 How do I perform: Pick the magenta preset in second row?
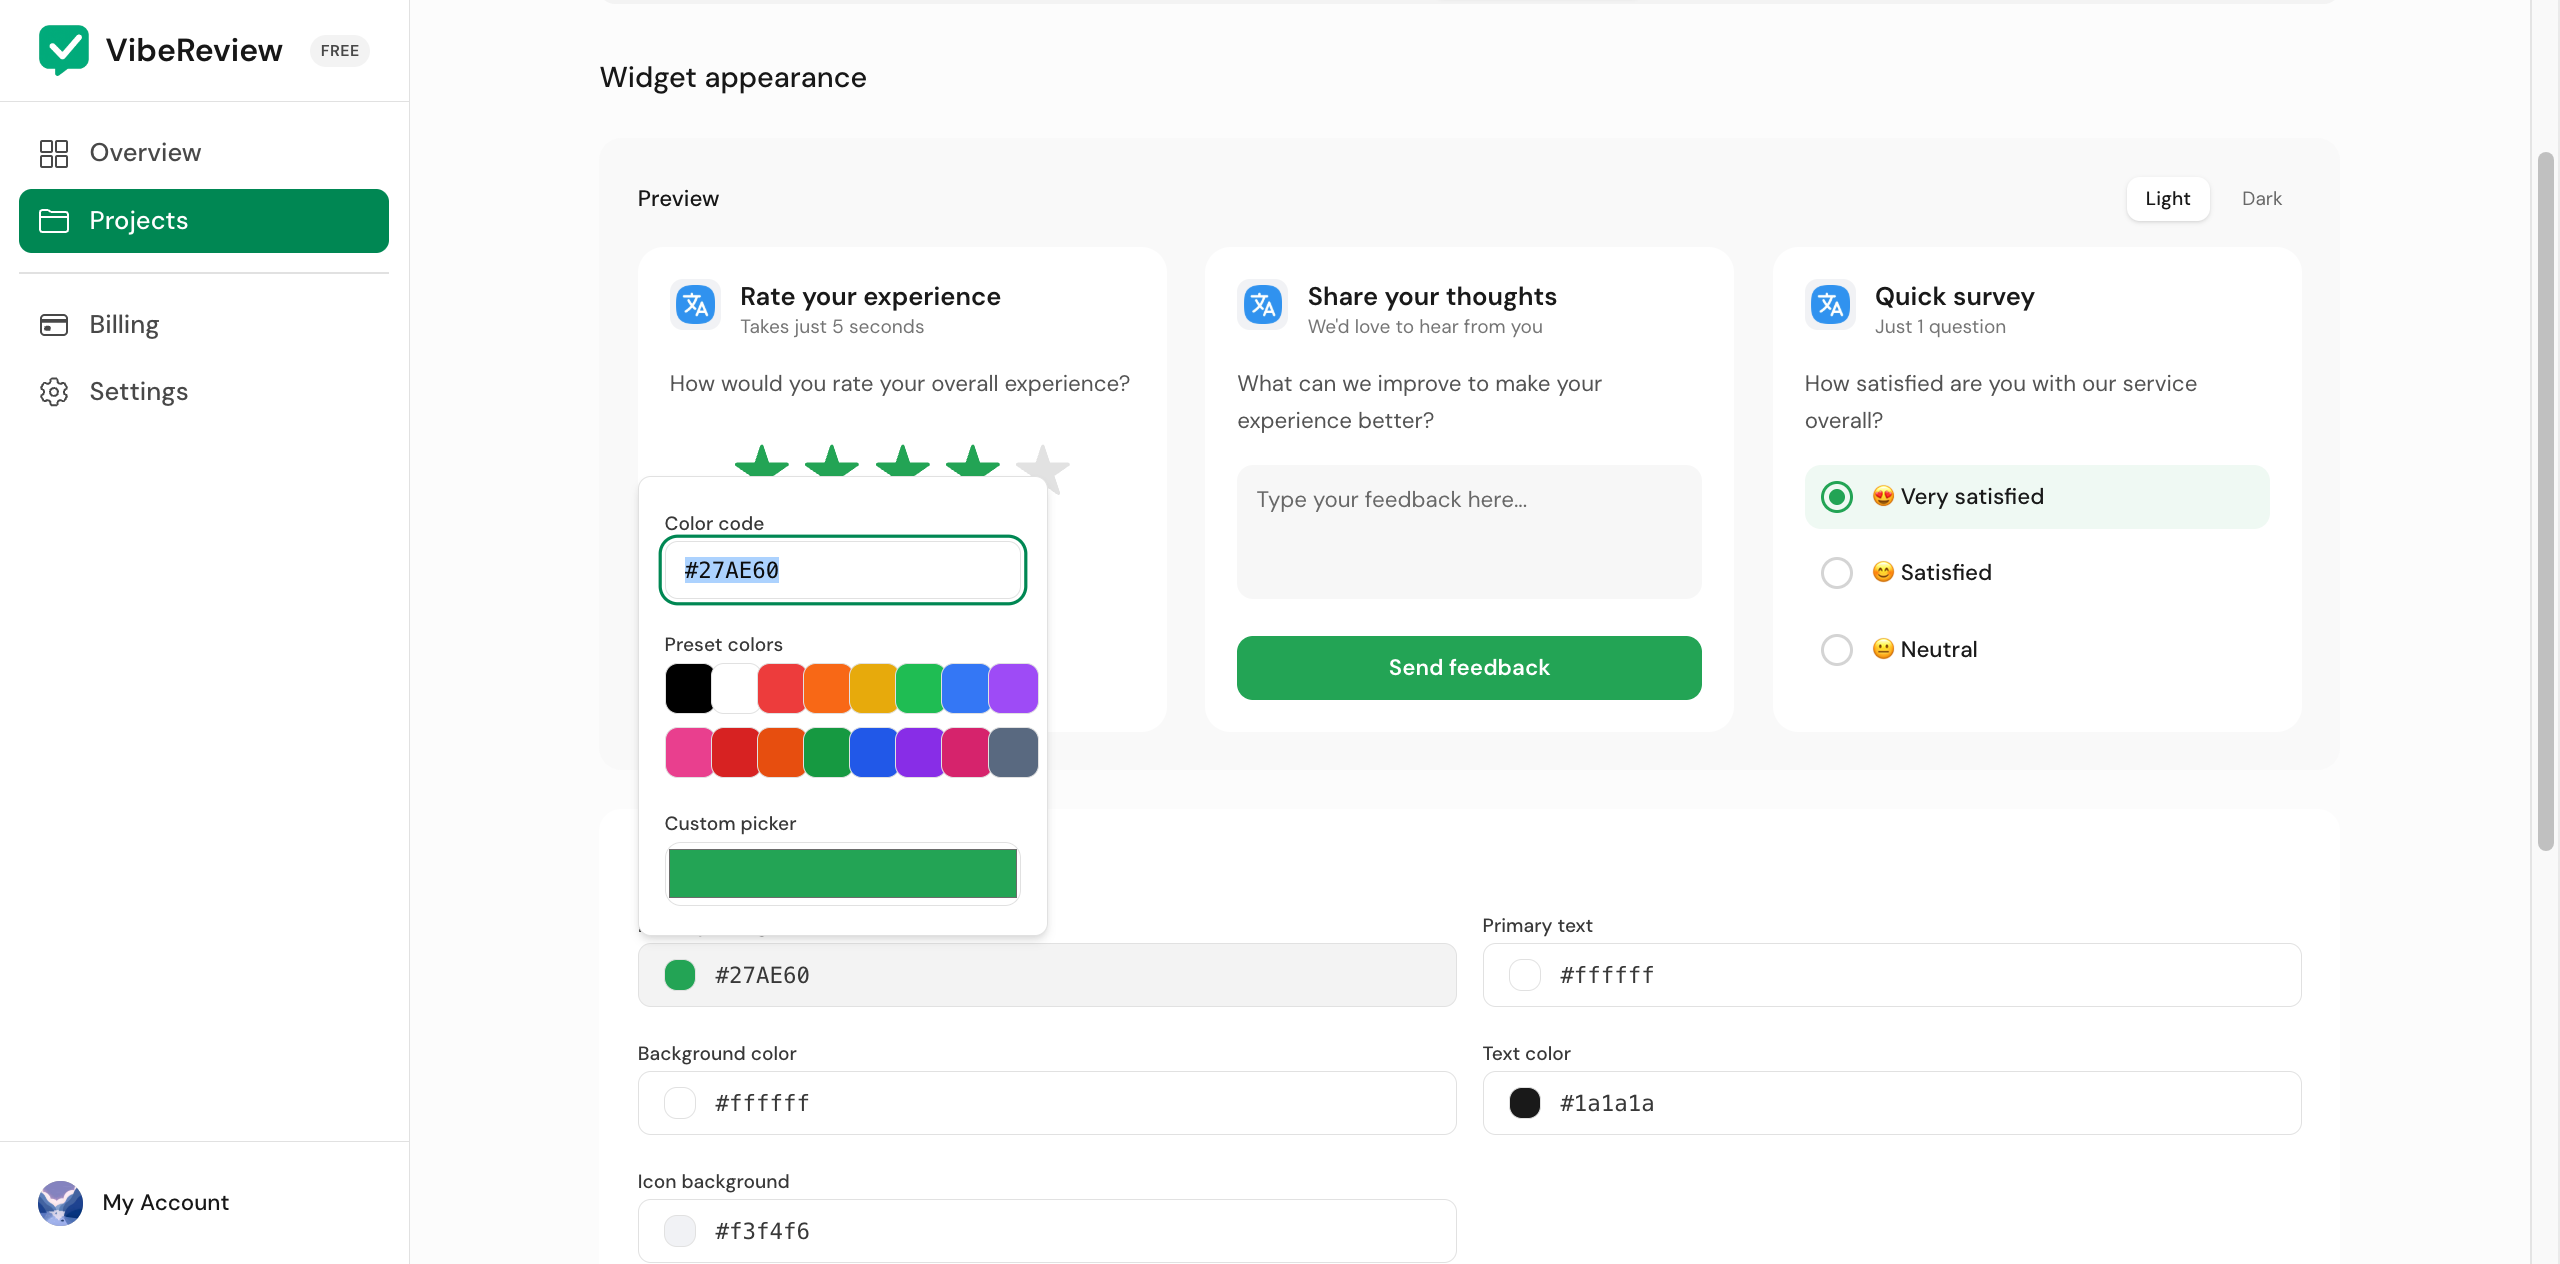(x=965, y=752)
